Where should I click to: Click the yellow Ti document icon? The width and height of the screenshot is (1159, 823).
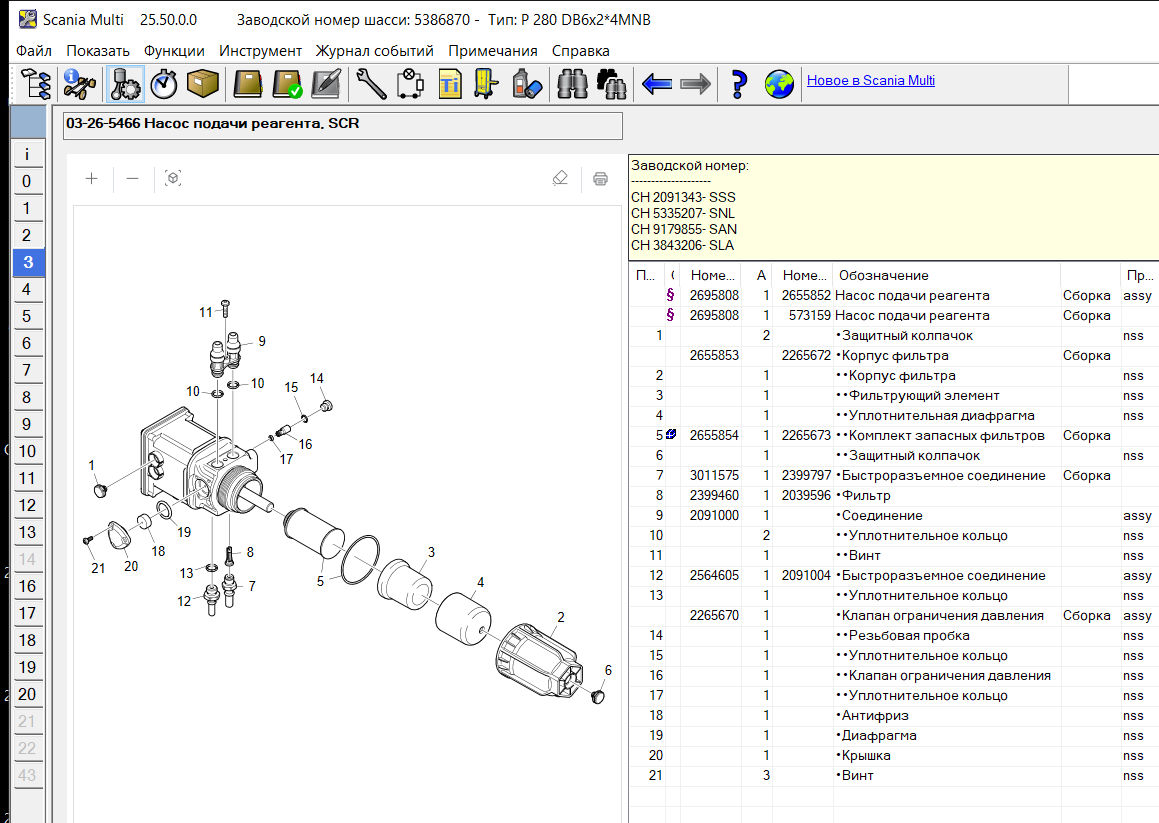point(449,84)
